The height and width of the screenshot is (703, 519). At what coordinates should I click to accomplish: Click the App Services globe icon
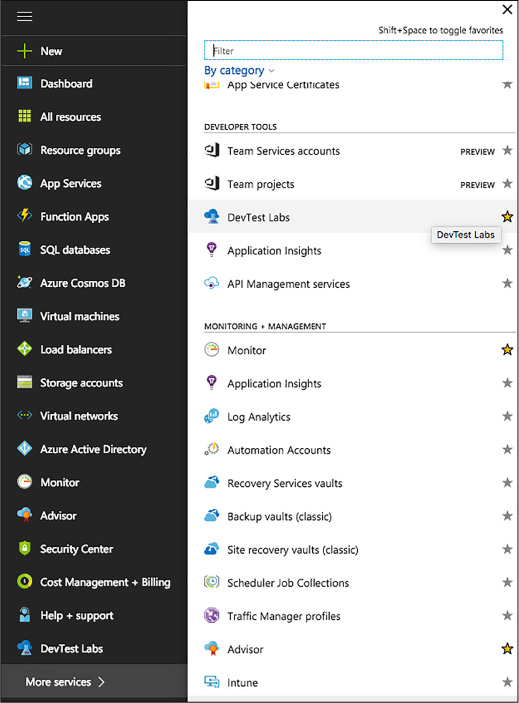pyautogui.click(x=24, y=182)
